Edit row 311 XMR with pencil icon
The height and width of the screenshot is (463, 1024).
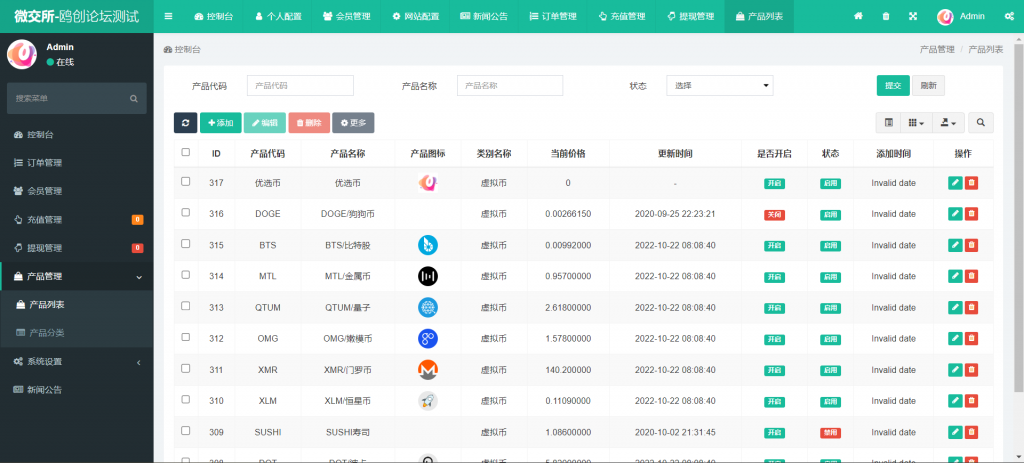(955, 370)
